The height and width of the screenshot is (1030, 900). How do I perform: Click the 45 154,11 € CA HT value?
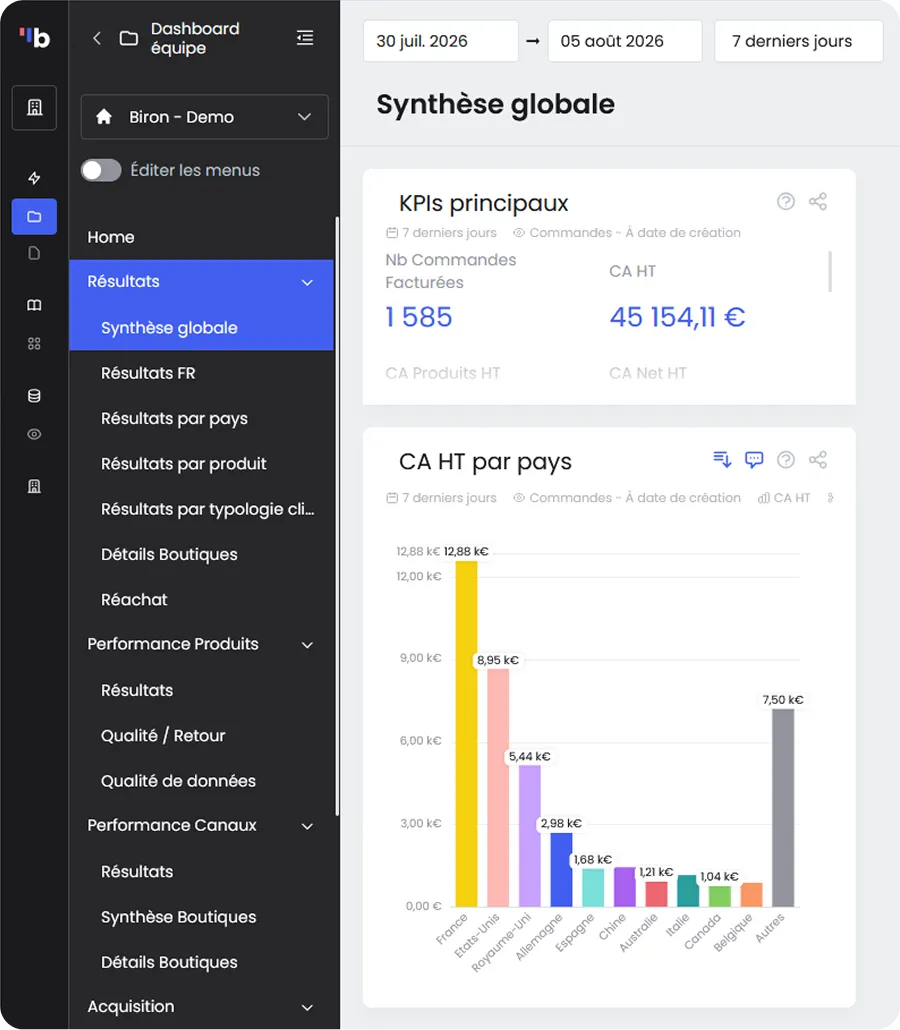(x=677, y=317)
